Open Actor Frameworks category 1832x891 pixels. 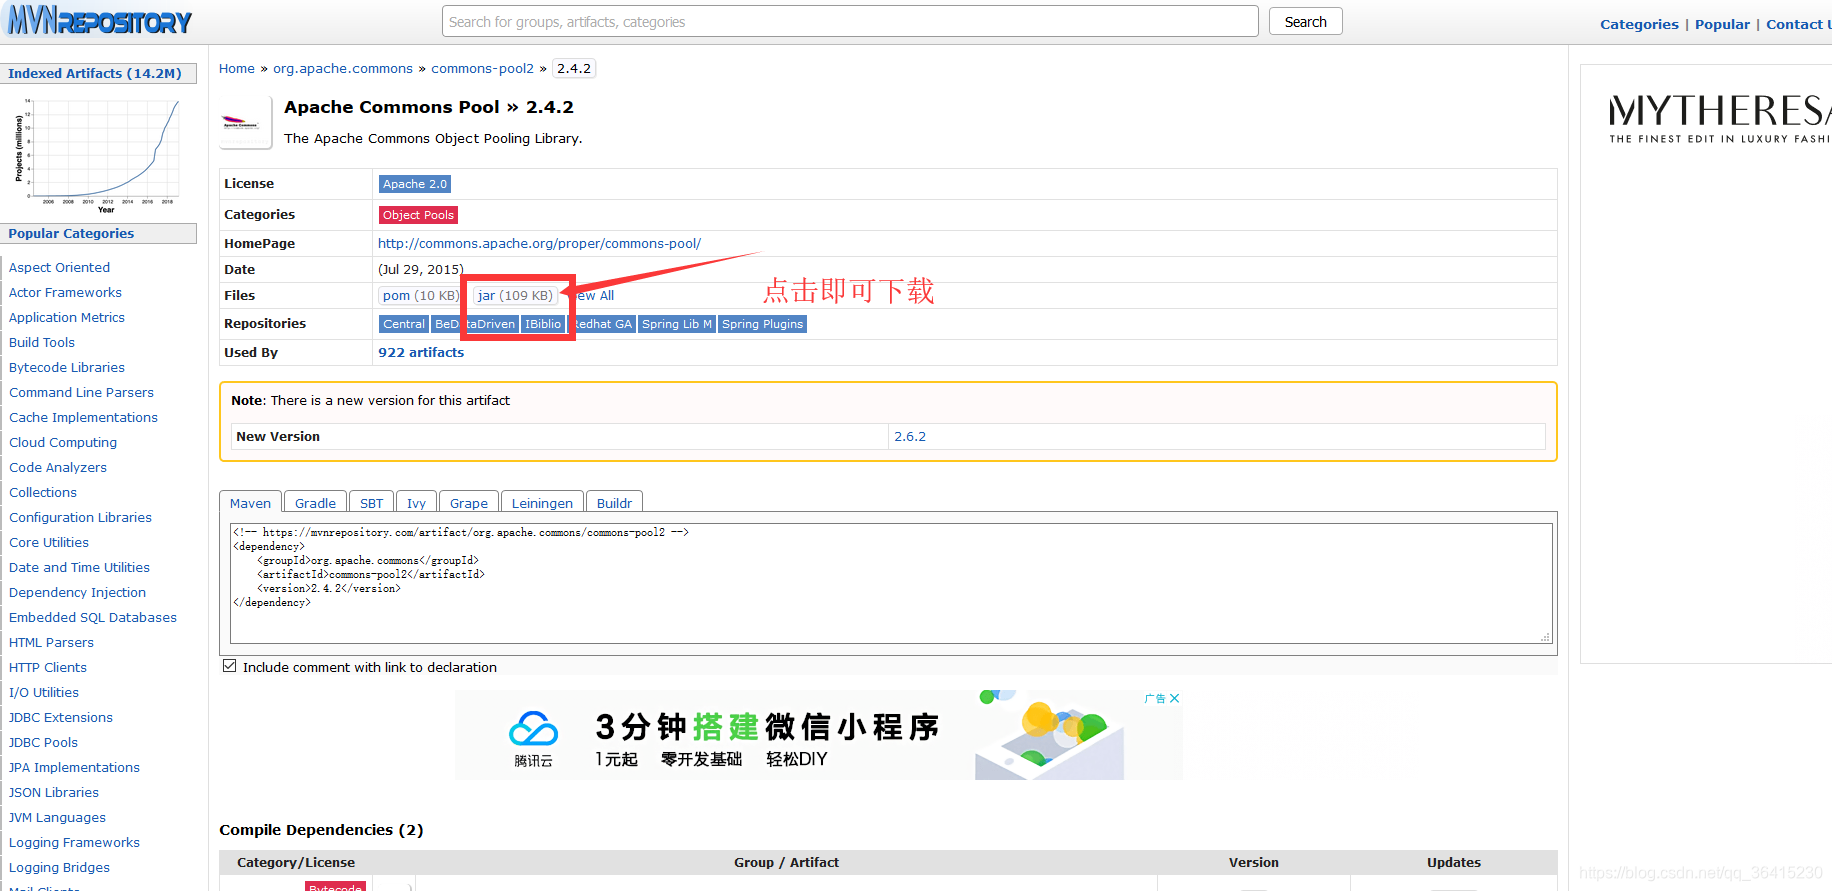[65, 292]
